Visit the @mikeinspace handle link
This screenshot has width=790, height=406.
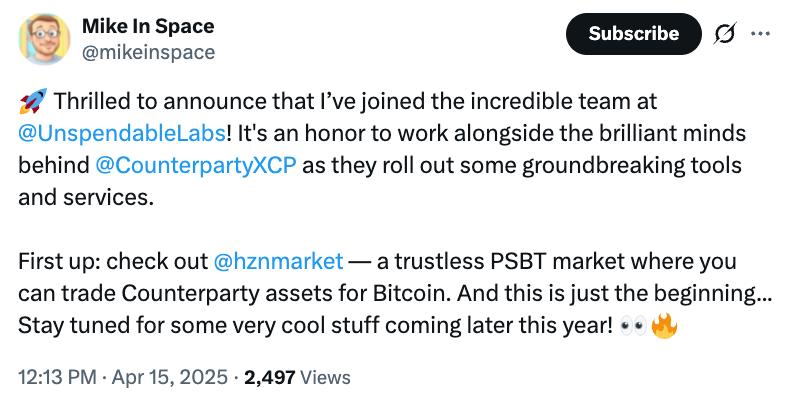[148, 52]
